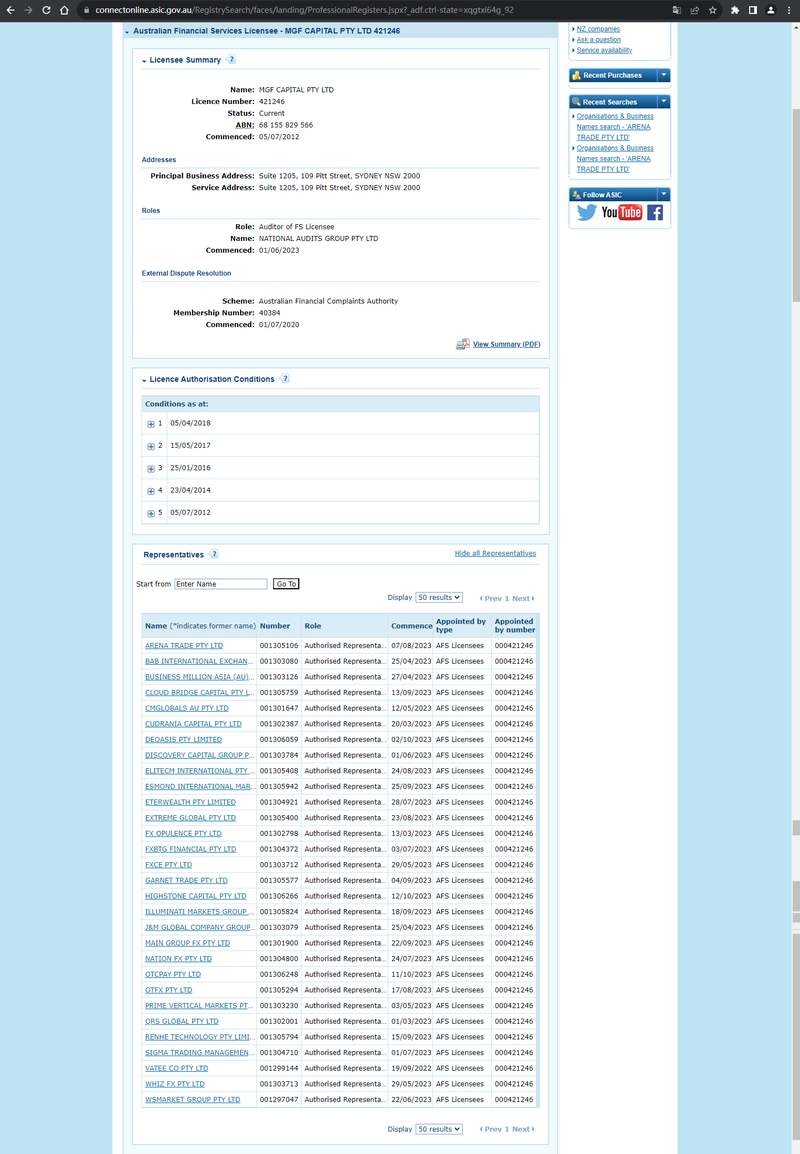Open the side panel icon in browser toolbar
Screen dimensions: 800x1154
point(753,10)
